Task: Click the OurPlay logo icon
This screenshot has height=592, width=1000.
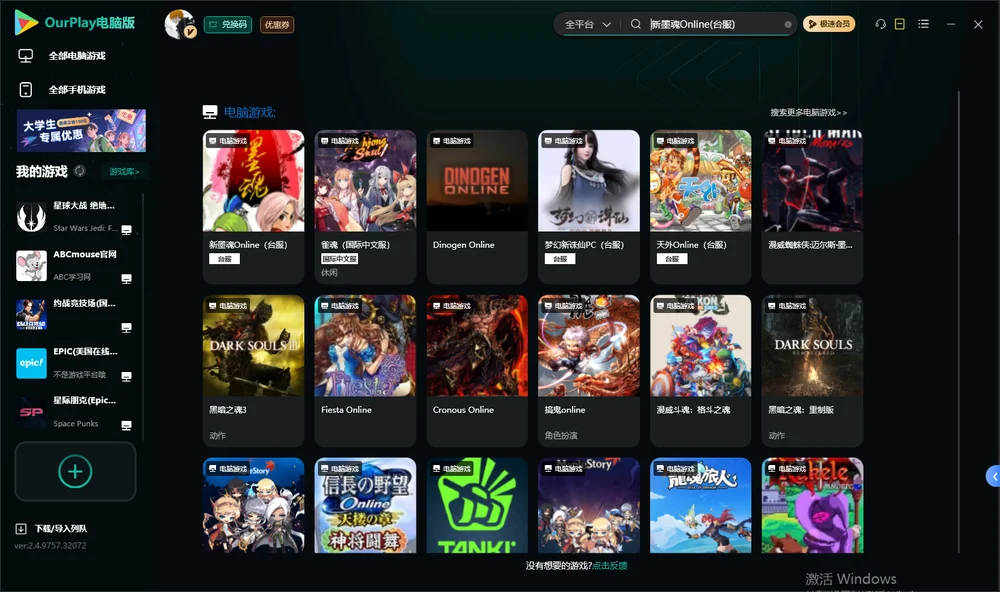Action: pyautogui.click(x=26, y=22)
